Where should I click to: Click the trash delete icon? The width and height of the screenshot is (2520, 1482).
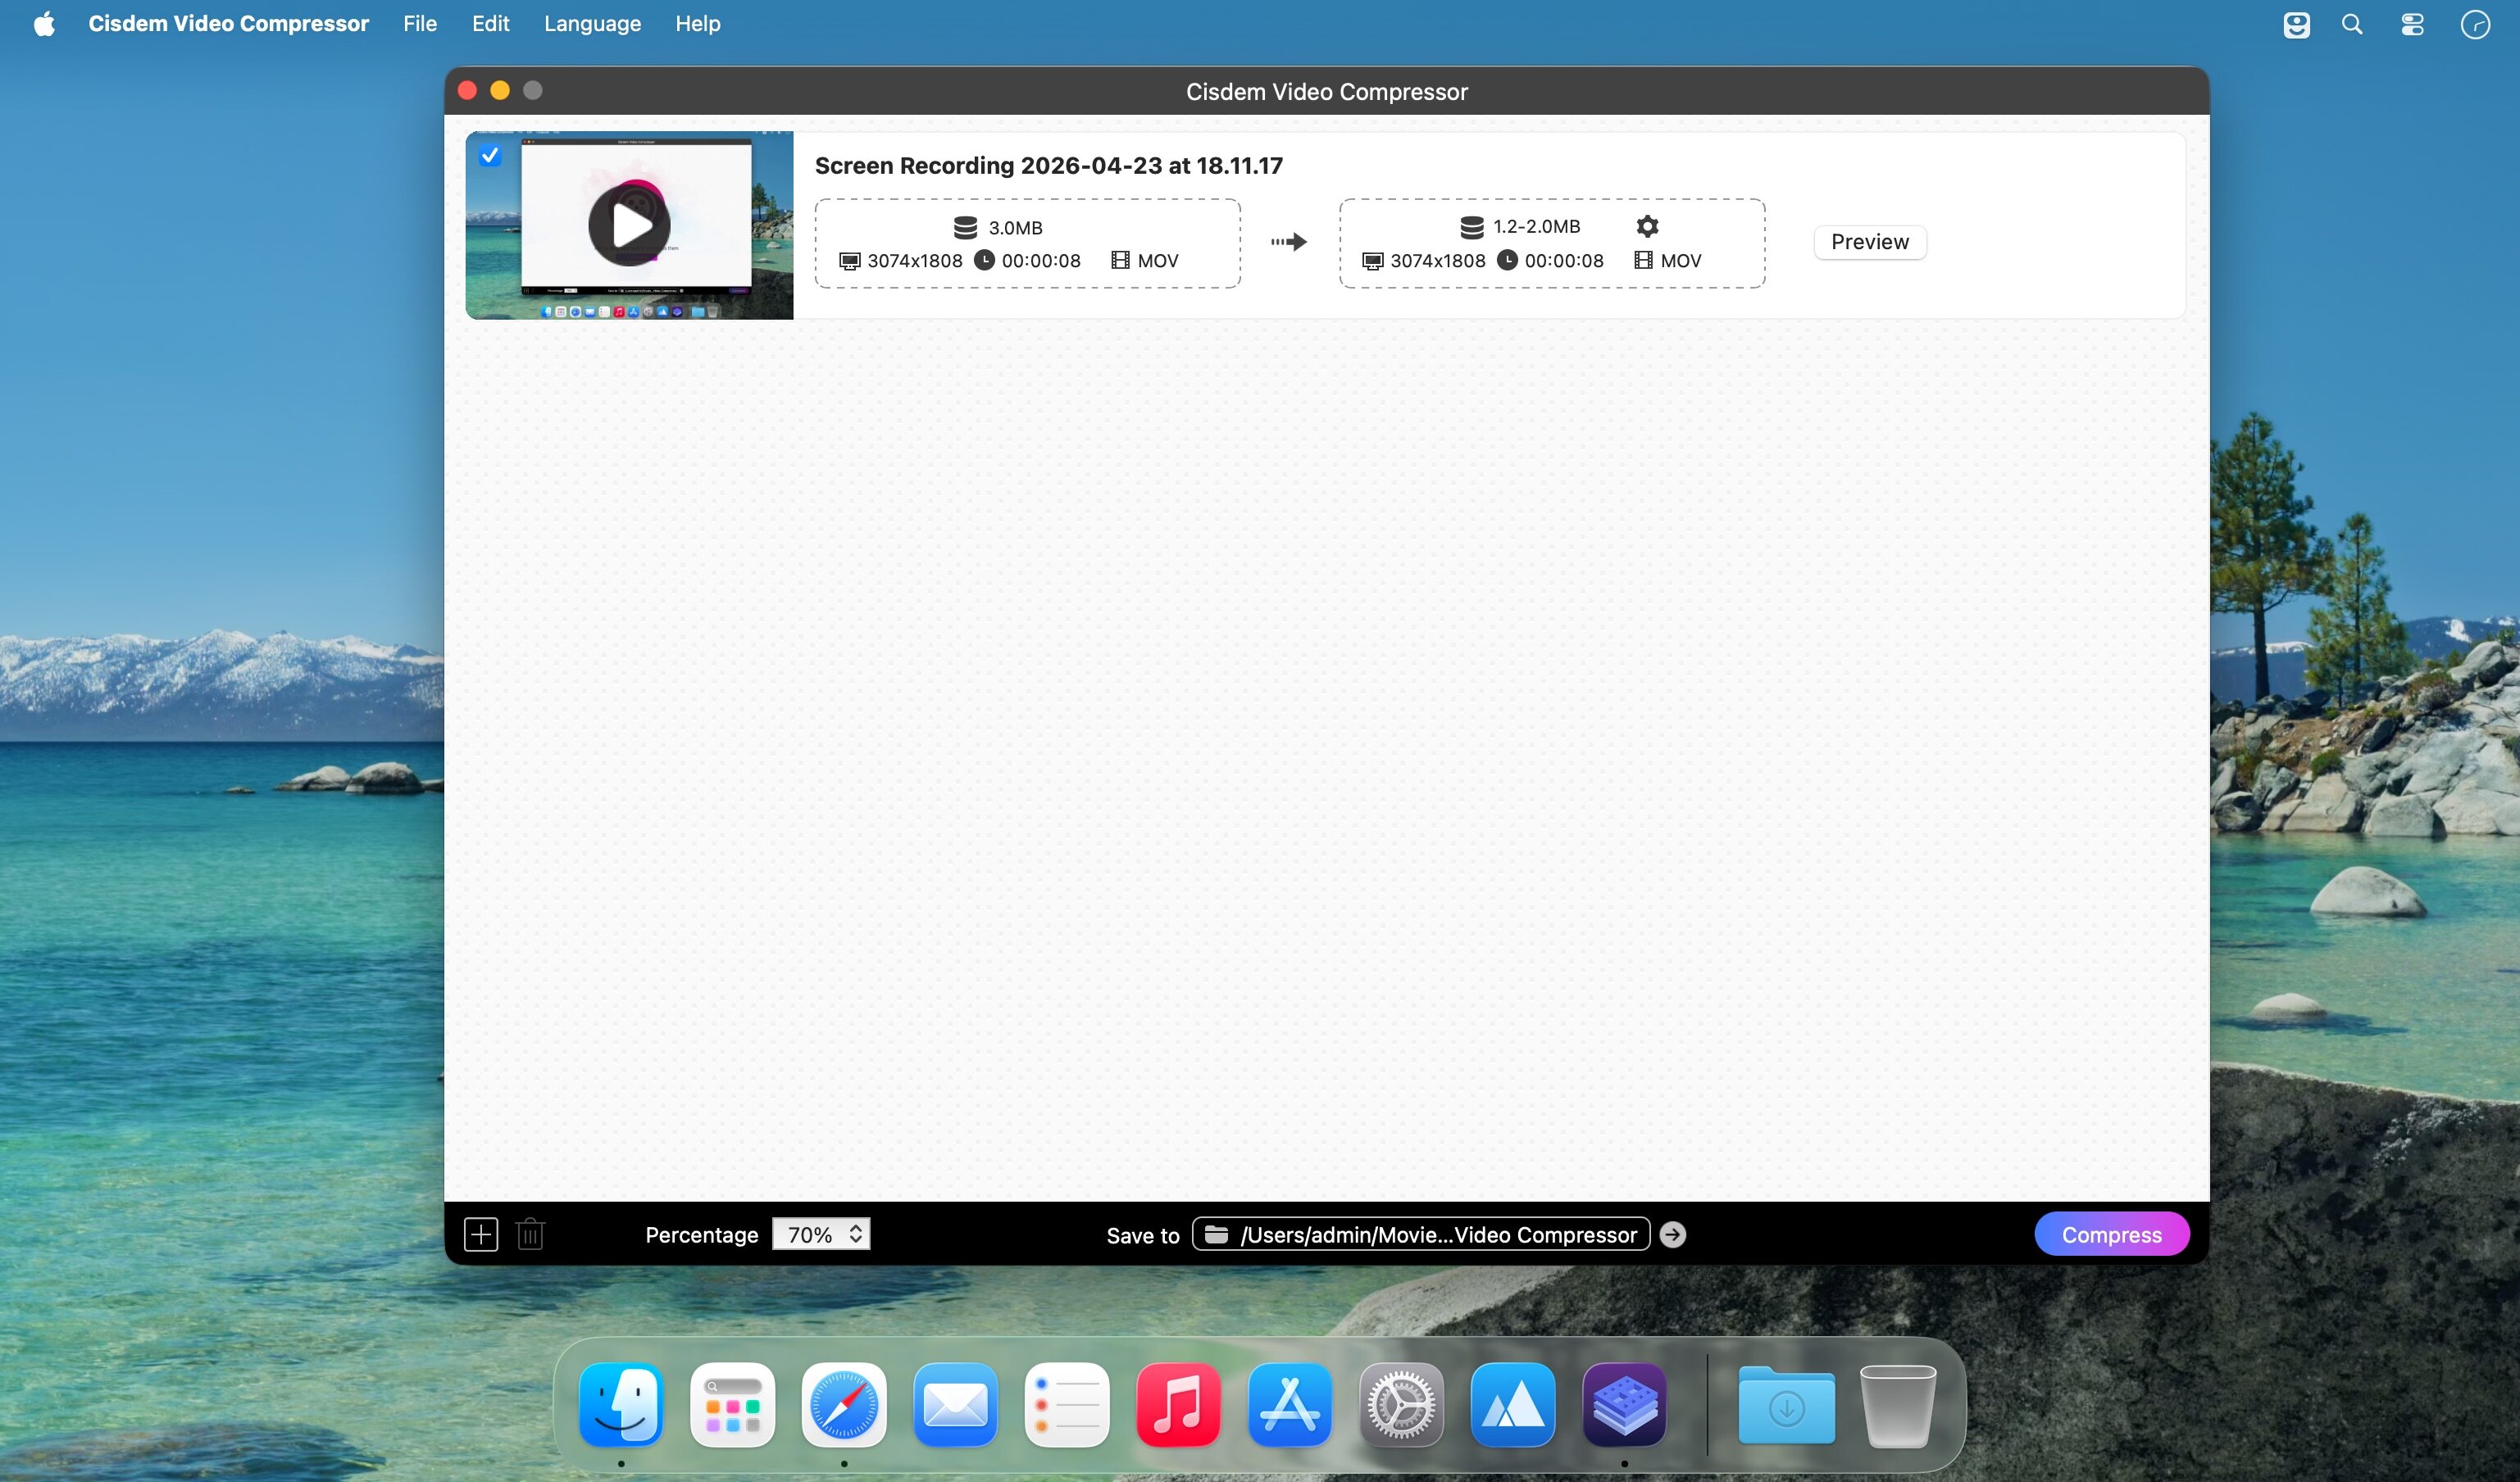coord(530,1234)
